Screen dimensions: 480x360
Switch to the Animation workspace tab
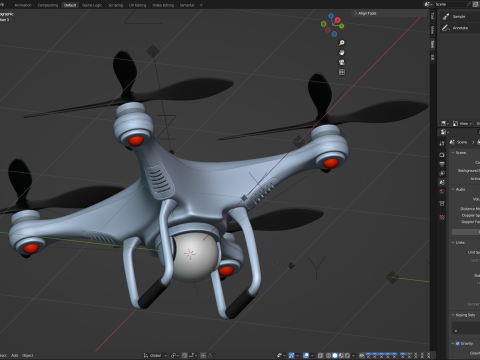23,5
